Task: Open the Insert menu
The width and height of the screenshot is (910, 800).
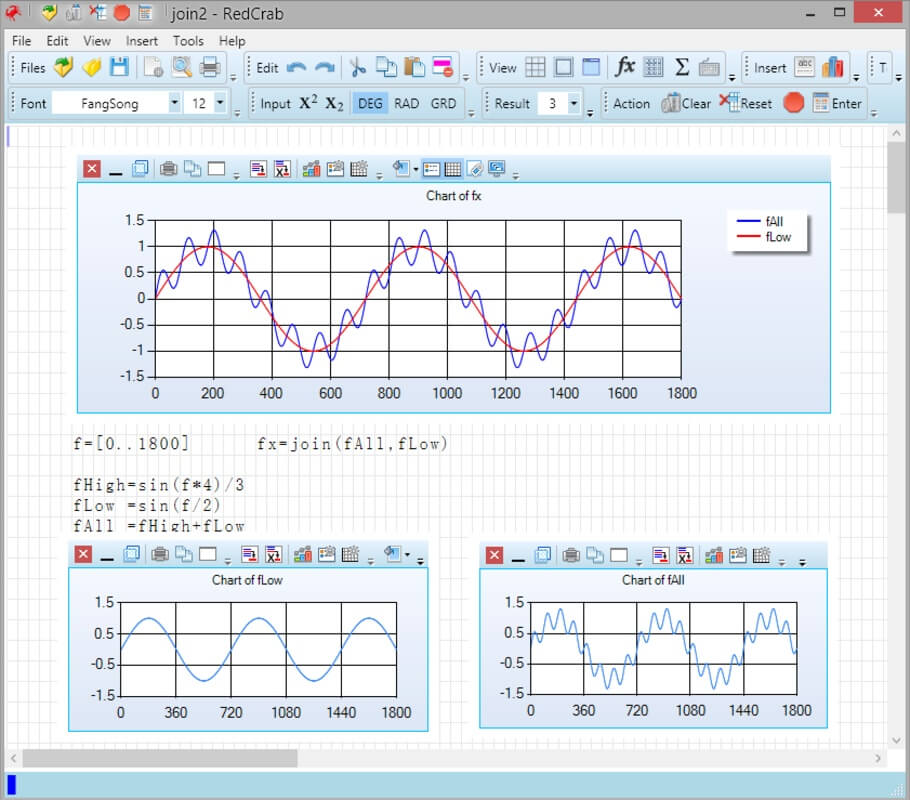Action: [141, 41]
